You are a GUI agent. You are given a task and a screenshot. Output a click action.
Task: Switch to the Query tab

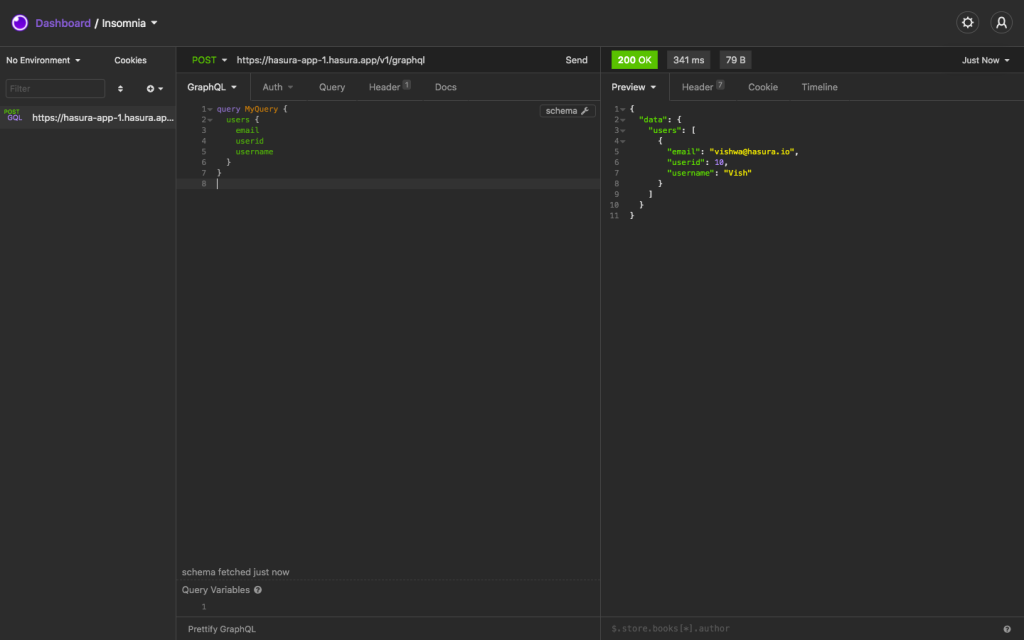pos(332,87)
